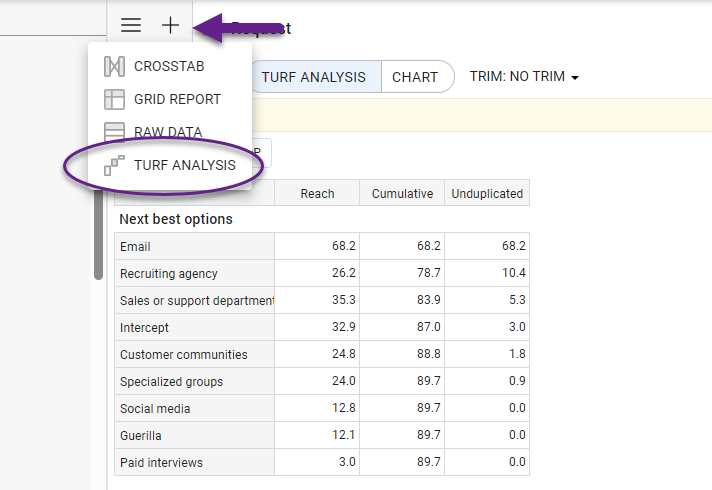Click the Reach column header

[x=317, y=193]
